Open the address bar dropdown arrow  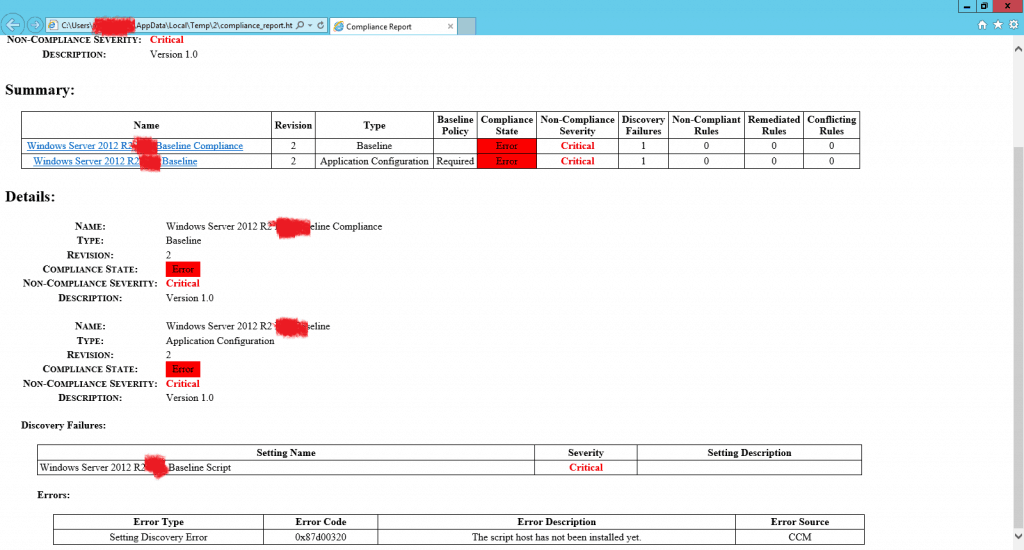(x=310, y=25)
